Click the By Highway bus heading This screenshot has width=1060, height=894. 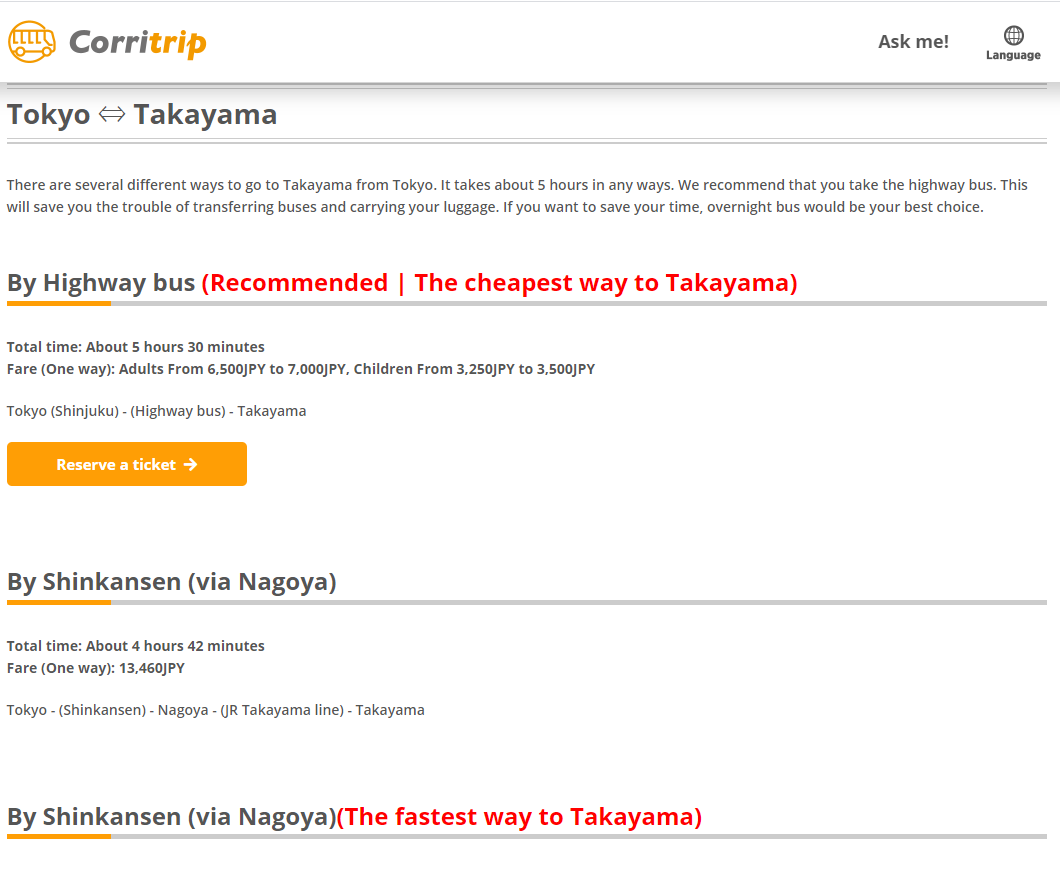click(x=101, y=283)
